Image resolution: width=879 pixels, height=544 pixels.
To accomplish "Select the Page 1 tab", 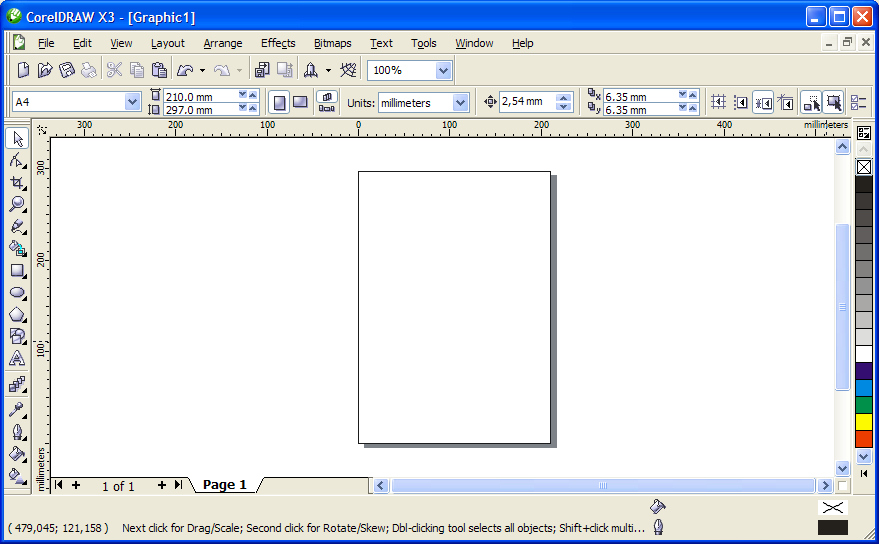I will (225, 485).
